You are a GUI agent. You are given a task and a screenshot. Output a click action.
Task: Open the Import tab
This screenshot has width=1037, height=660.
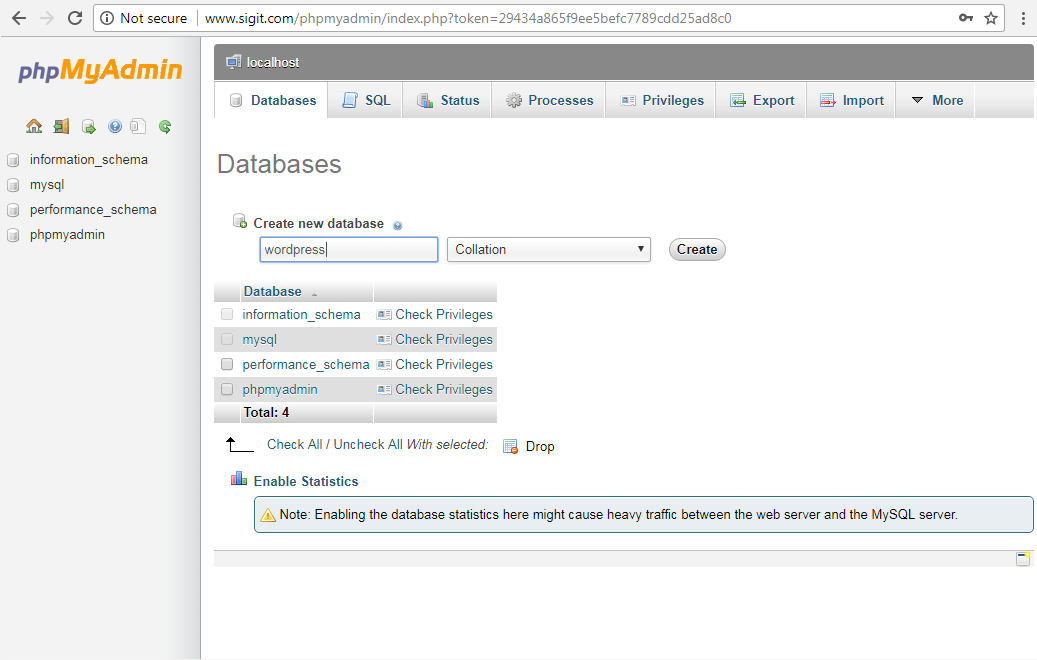point(851,101)
